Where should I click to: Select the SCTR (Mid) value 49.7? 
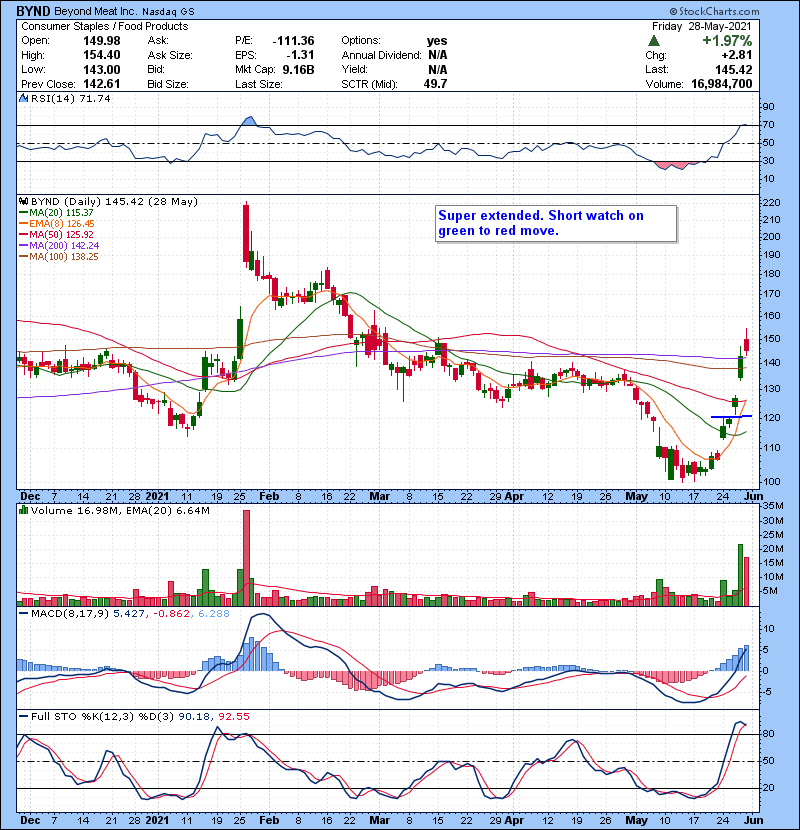tap(435, 84)
